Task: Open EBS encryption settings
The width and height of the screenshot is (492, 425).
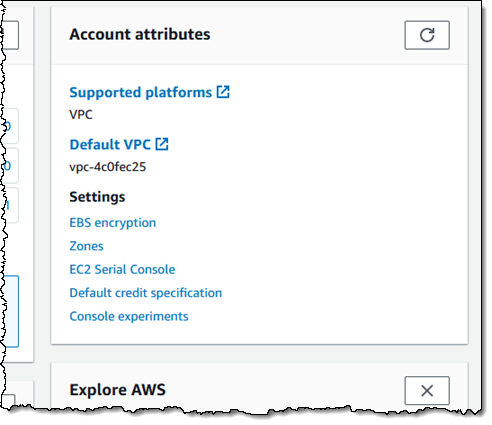Action: [x=113, y=223]
